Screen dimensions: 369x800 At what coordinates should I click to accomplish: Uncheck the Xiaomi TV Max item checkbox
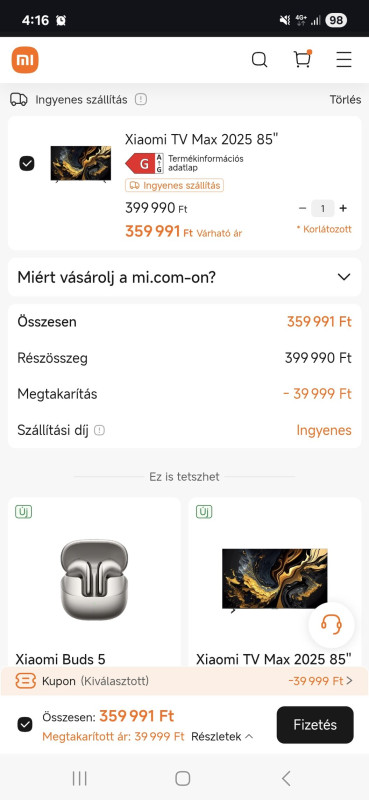click(27, 163)
